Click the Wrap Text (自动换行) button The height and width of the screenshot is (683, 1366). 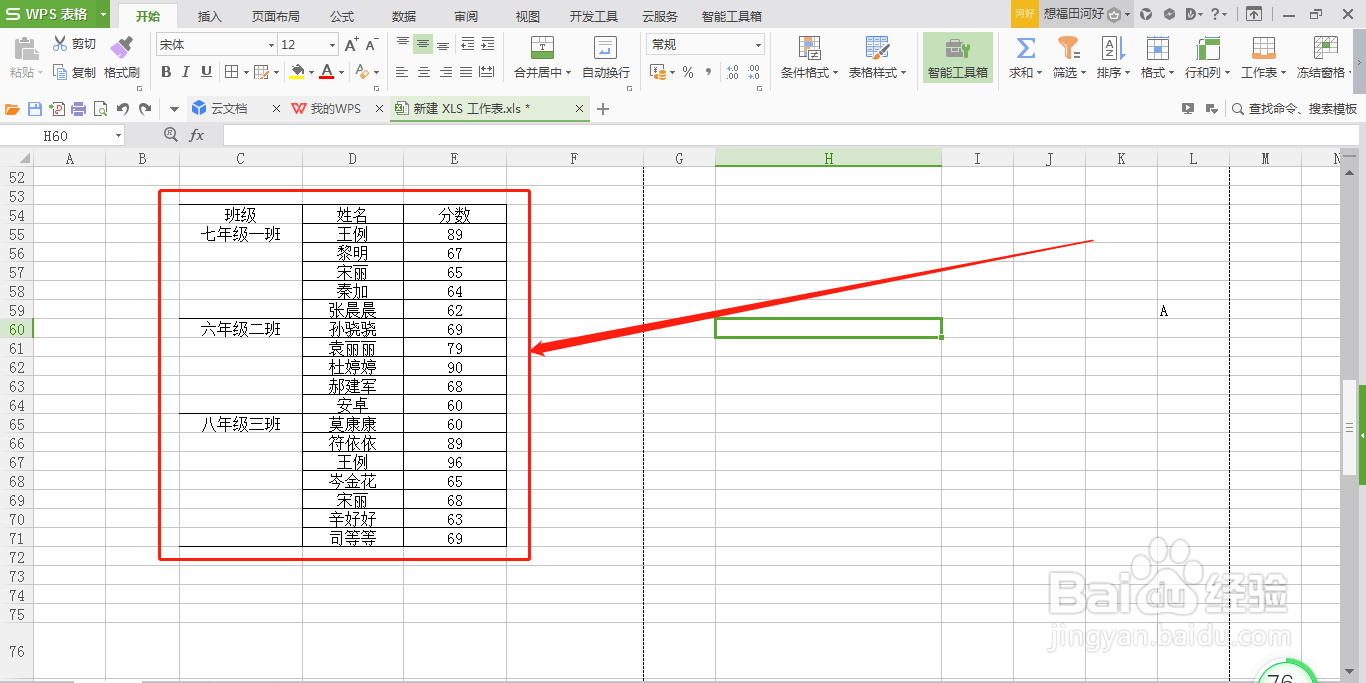click(x=606, y=57)
